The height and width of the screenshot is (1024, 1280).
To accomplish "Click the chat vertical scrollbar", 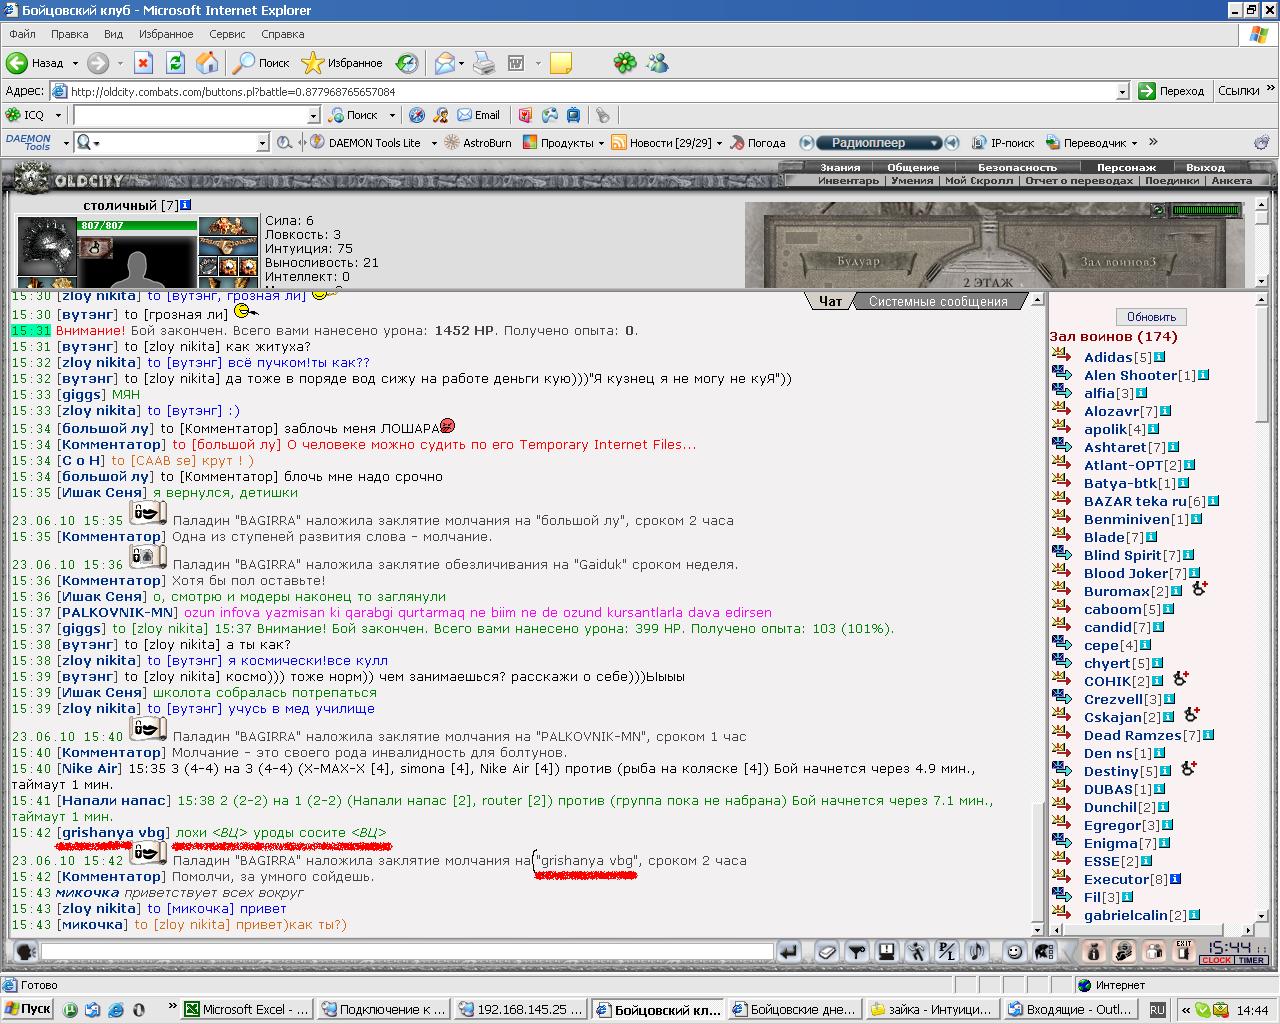I will tap(1037, 615).
